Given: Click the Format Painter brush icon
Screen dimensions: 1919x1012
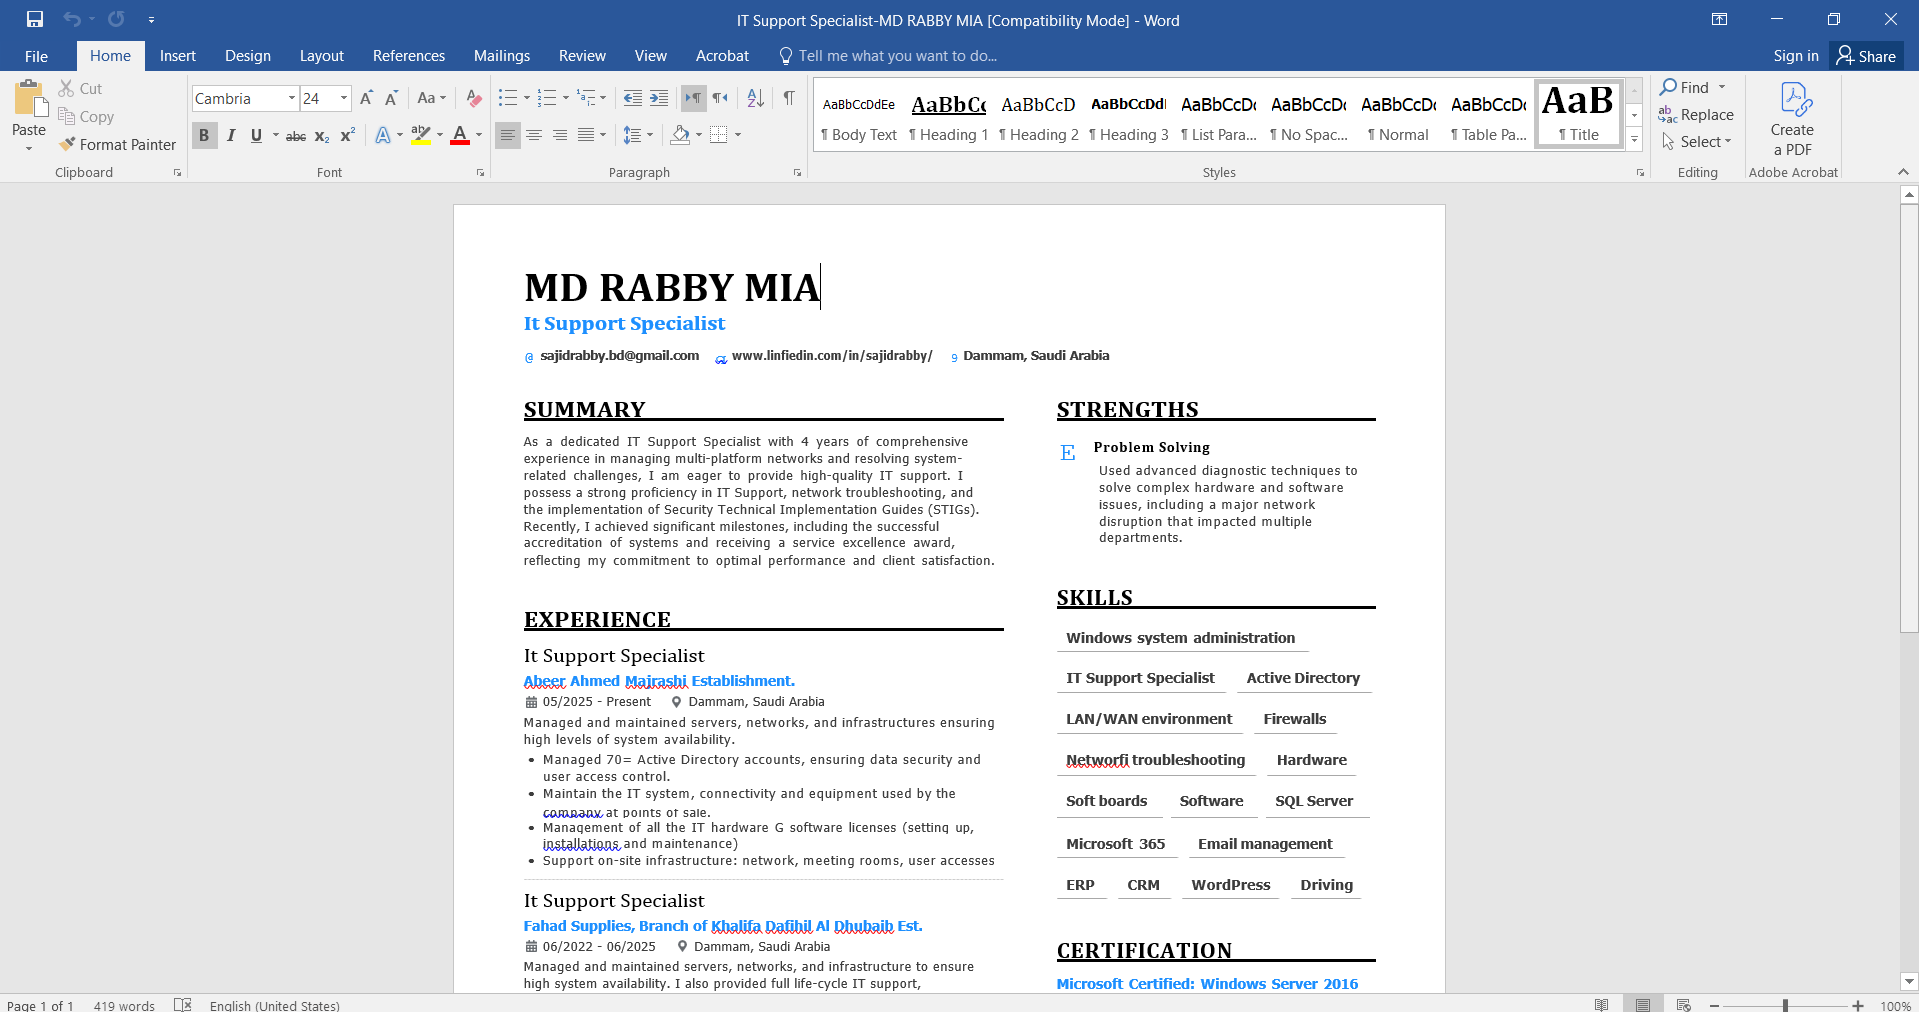Looking at the screenshot, I should pos(67,144).
